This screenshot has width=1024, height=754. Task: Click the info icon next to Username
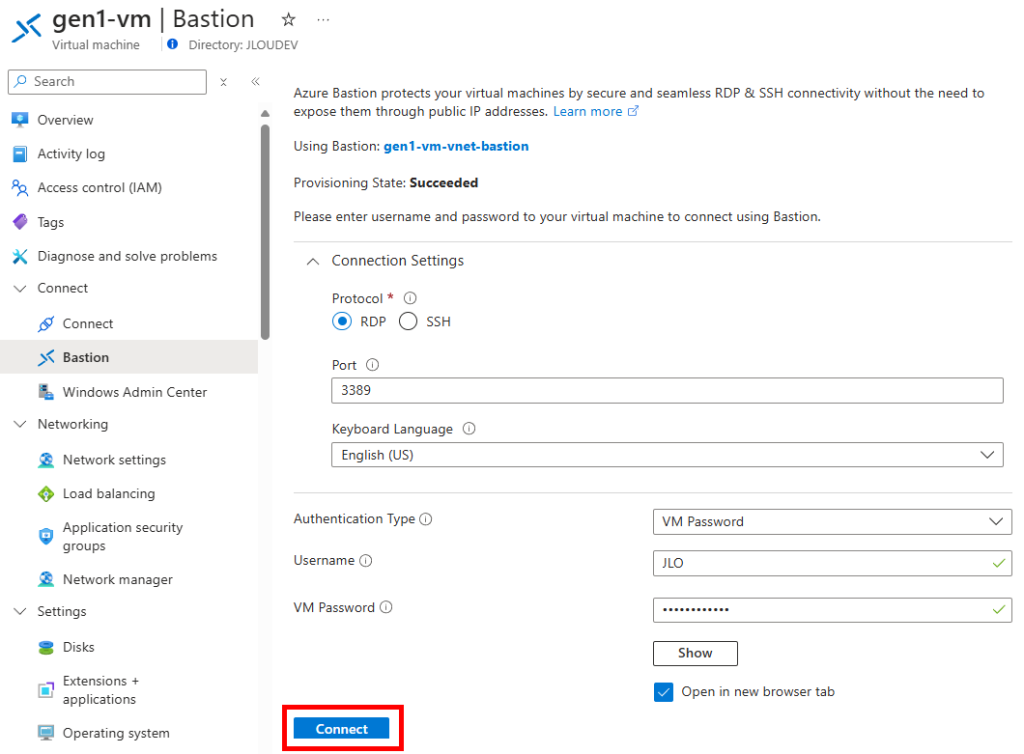coord(366,561)
